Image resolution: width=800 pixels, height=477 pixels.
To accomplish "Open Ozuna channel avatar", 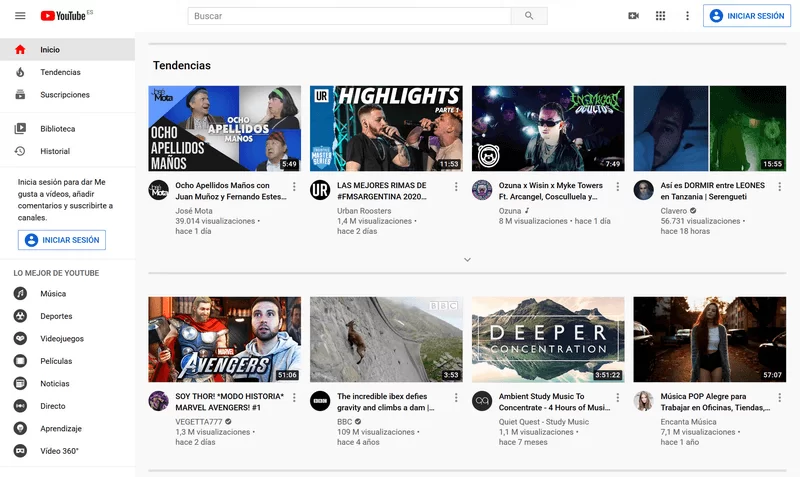I will (482, 190).
